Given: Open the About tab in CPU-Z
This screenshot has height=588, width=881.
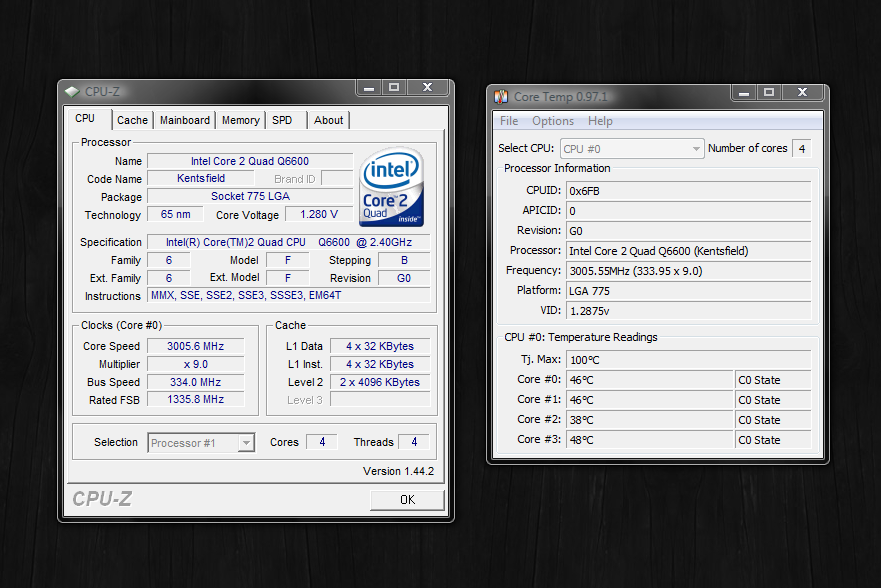Looking at the screenshot, I should pos(329,120).
